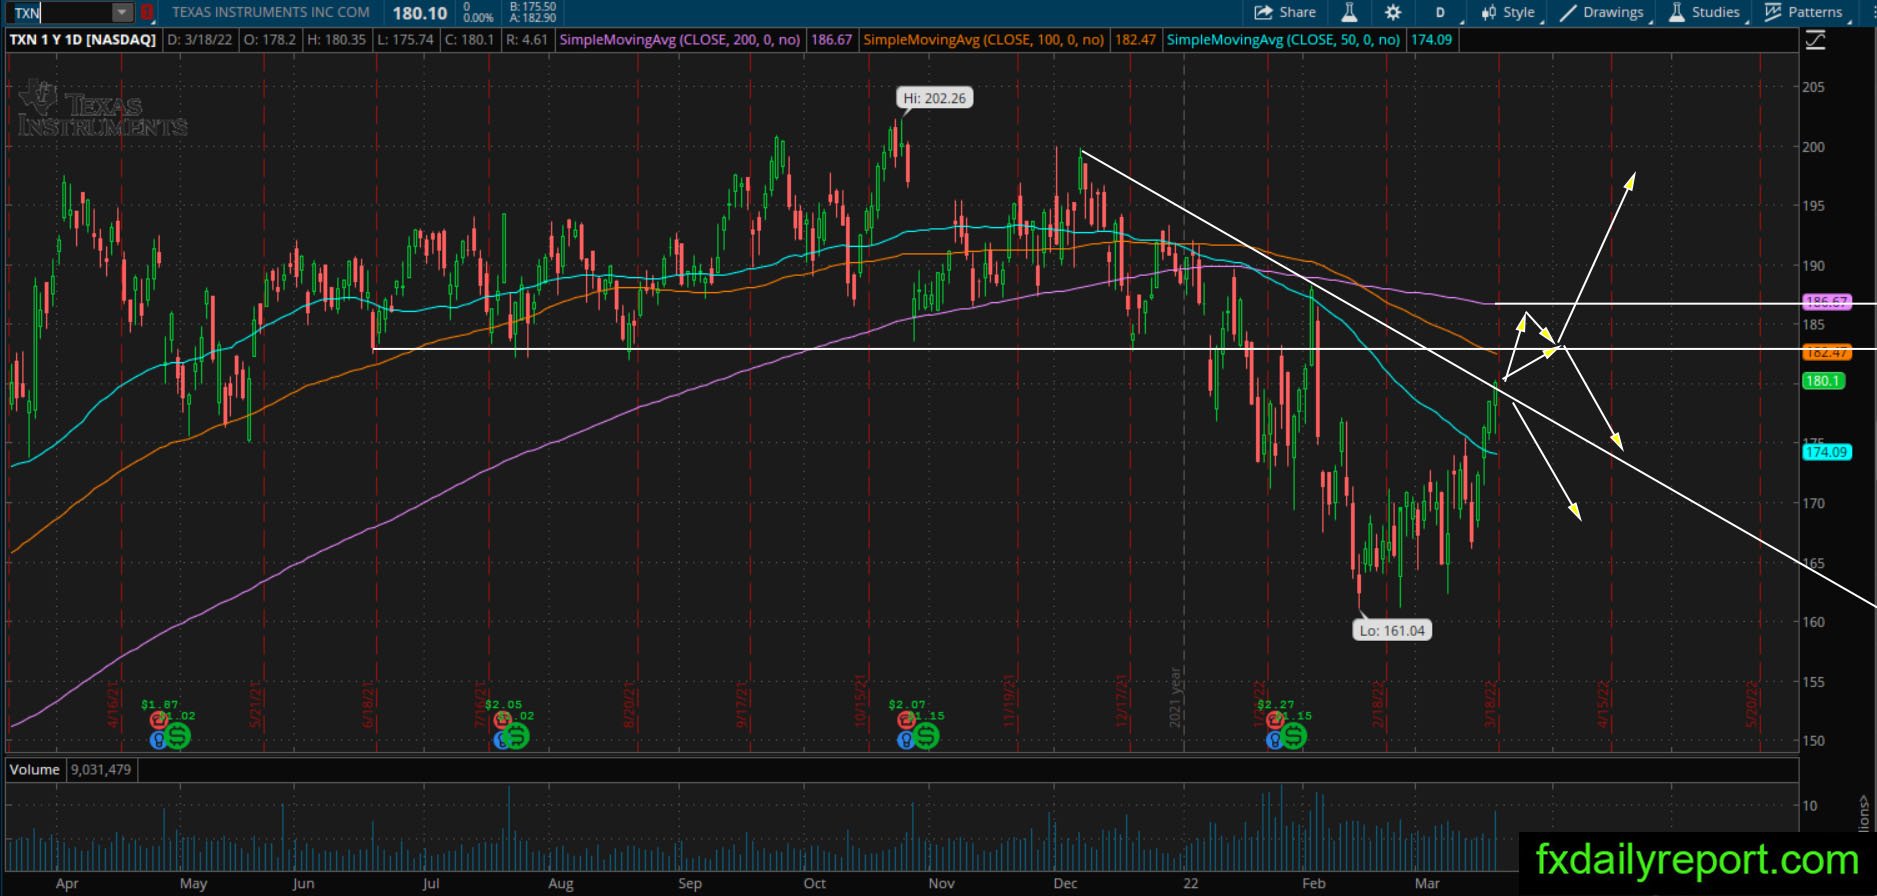This screenshot has width=1877, height=896.
Task: Click the Share button
Action: tap(1286, 12)
